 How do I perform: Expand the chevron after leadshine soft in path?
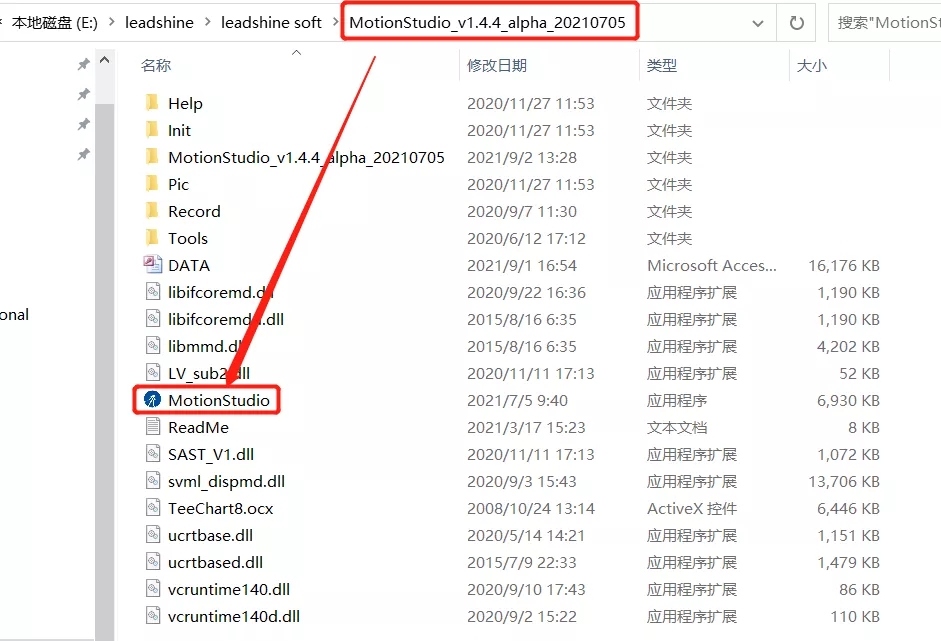tap(335, 22)
